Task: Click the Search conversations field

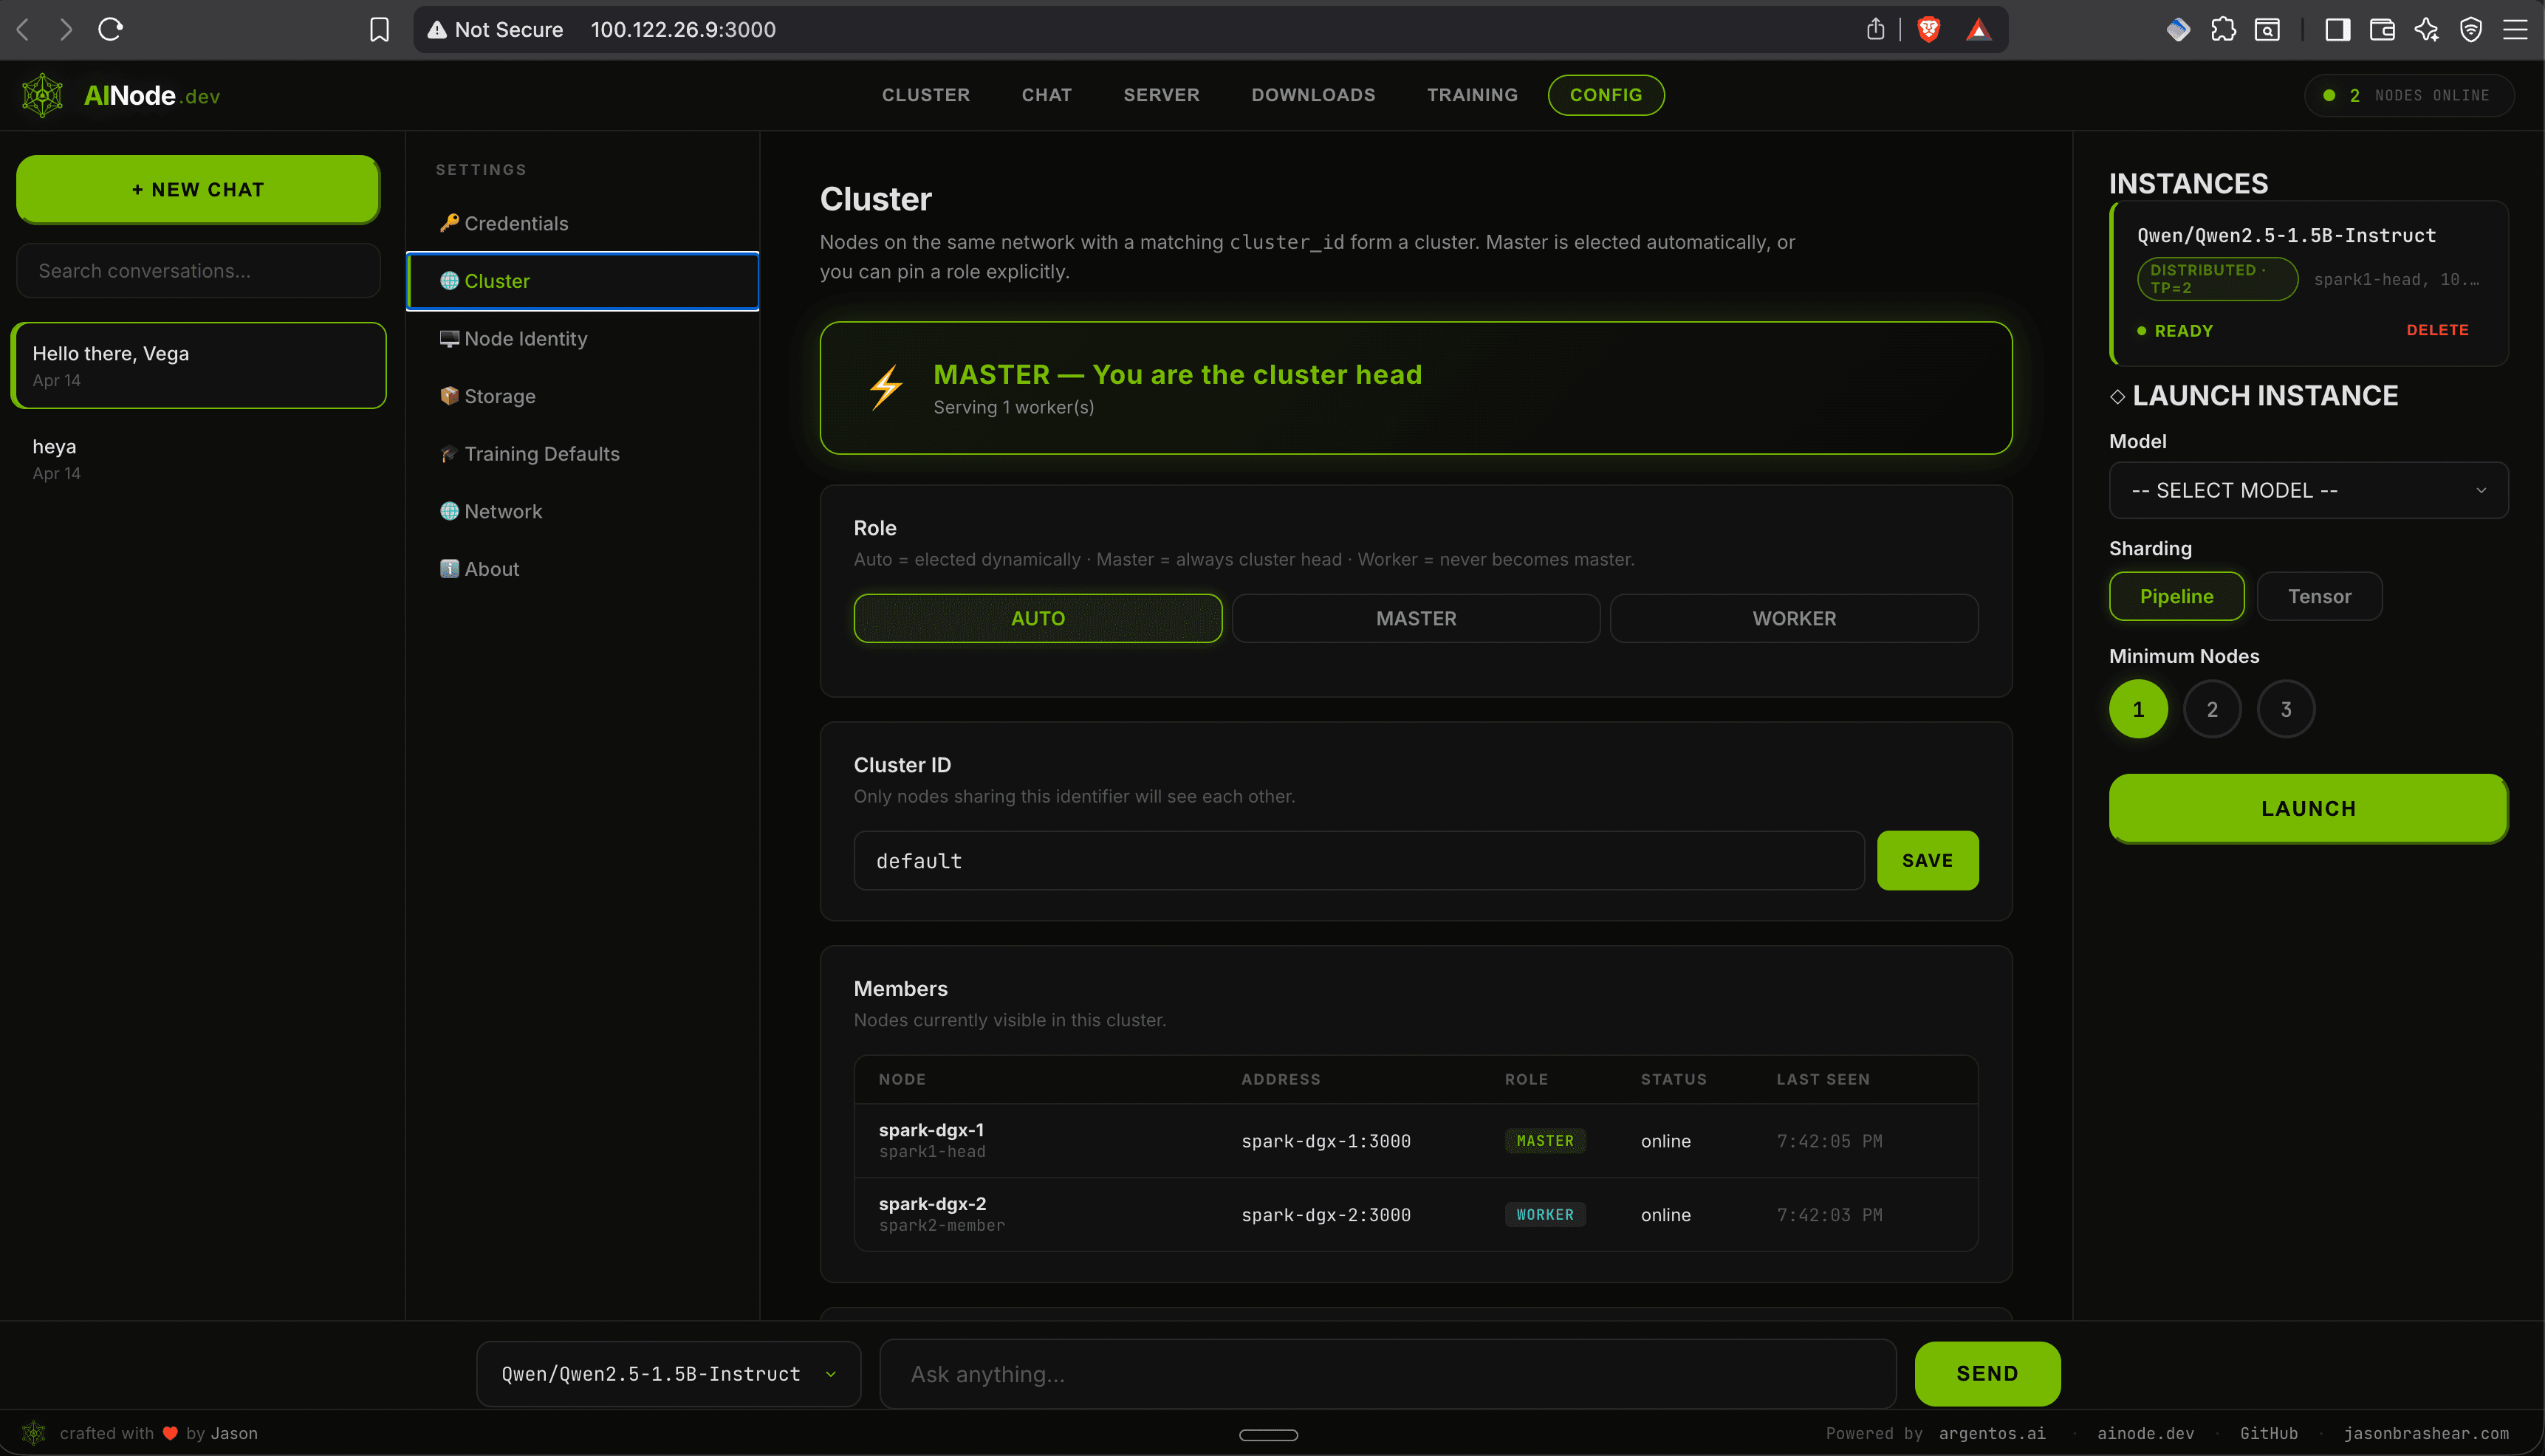Action: [x=198, y=270]
